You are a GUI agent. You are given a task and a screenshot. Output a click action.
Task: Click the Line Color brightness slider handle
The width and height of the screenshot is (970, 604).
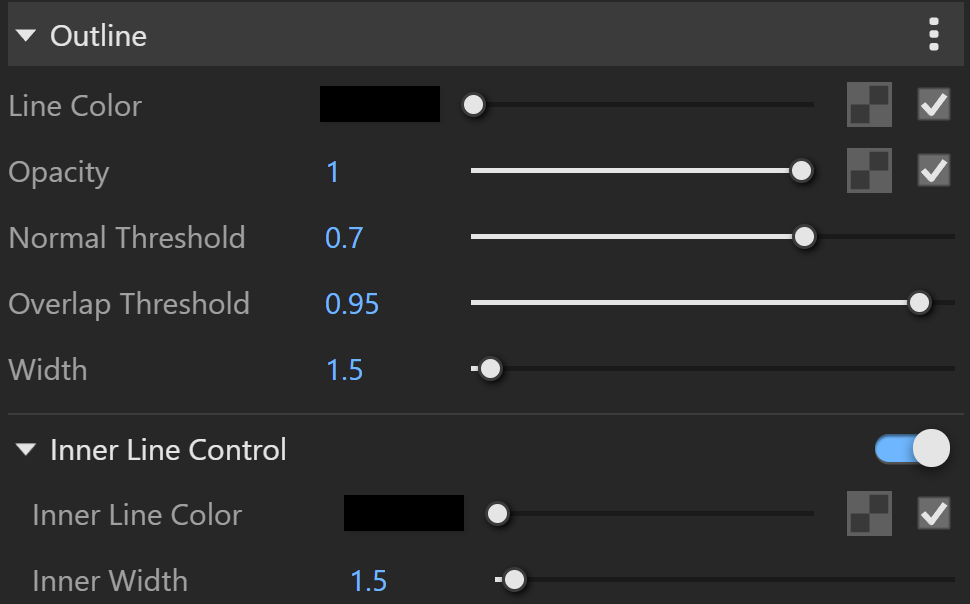pyautogui.click(x=474, y=105)
